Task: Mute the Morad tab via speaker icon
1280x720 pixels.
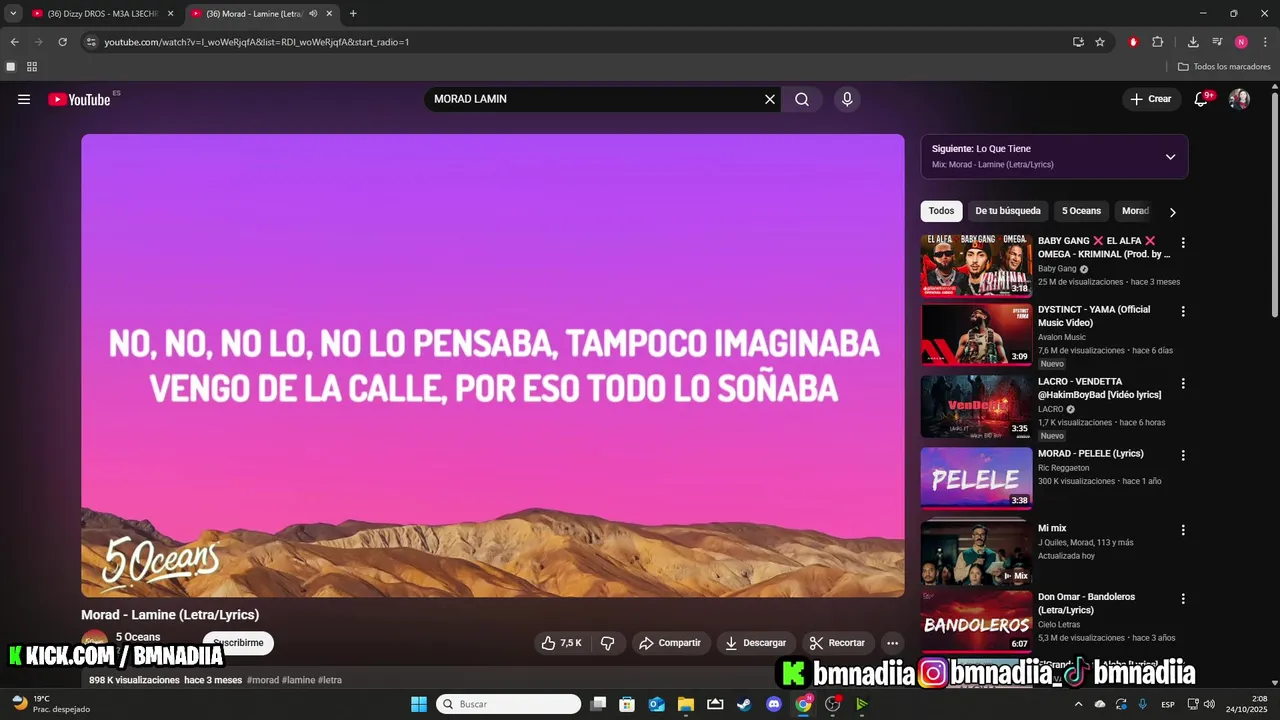Action: pyautogui.click(x=313, y=14)
